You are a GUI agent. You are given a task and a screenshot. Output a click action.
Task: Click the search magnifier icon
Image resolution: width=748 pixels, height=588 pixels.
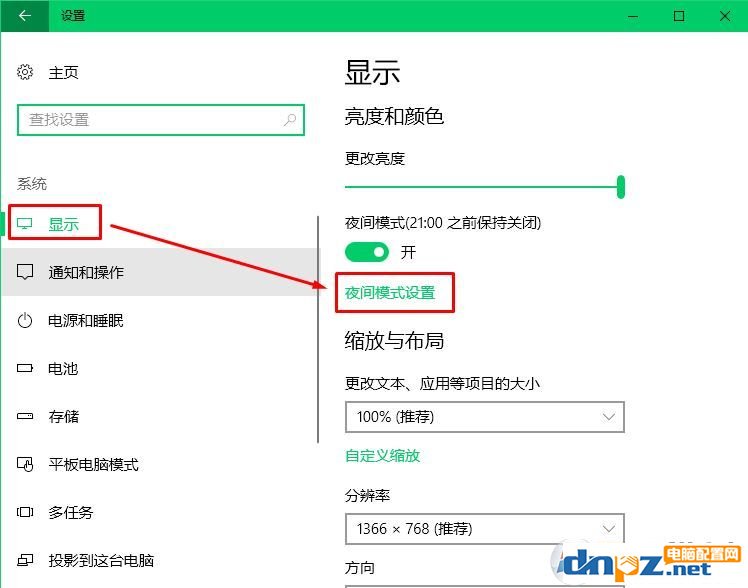point(290,120)
